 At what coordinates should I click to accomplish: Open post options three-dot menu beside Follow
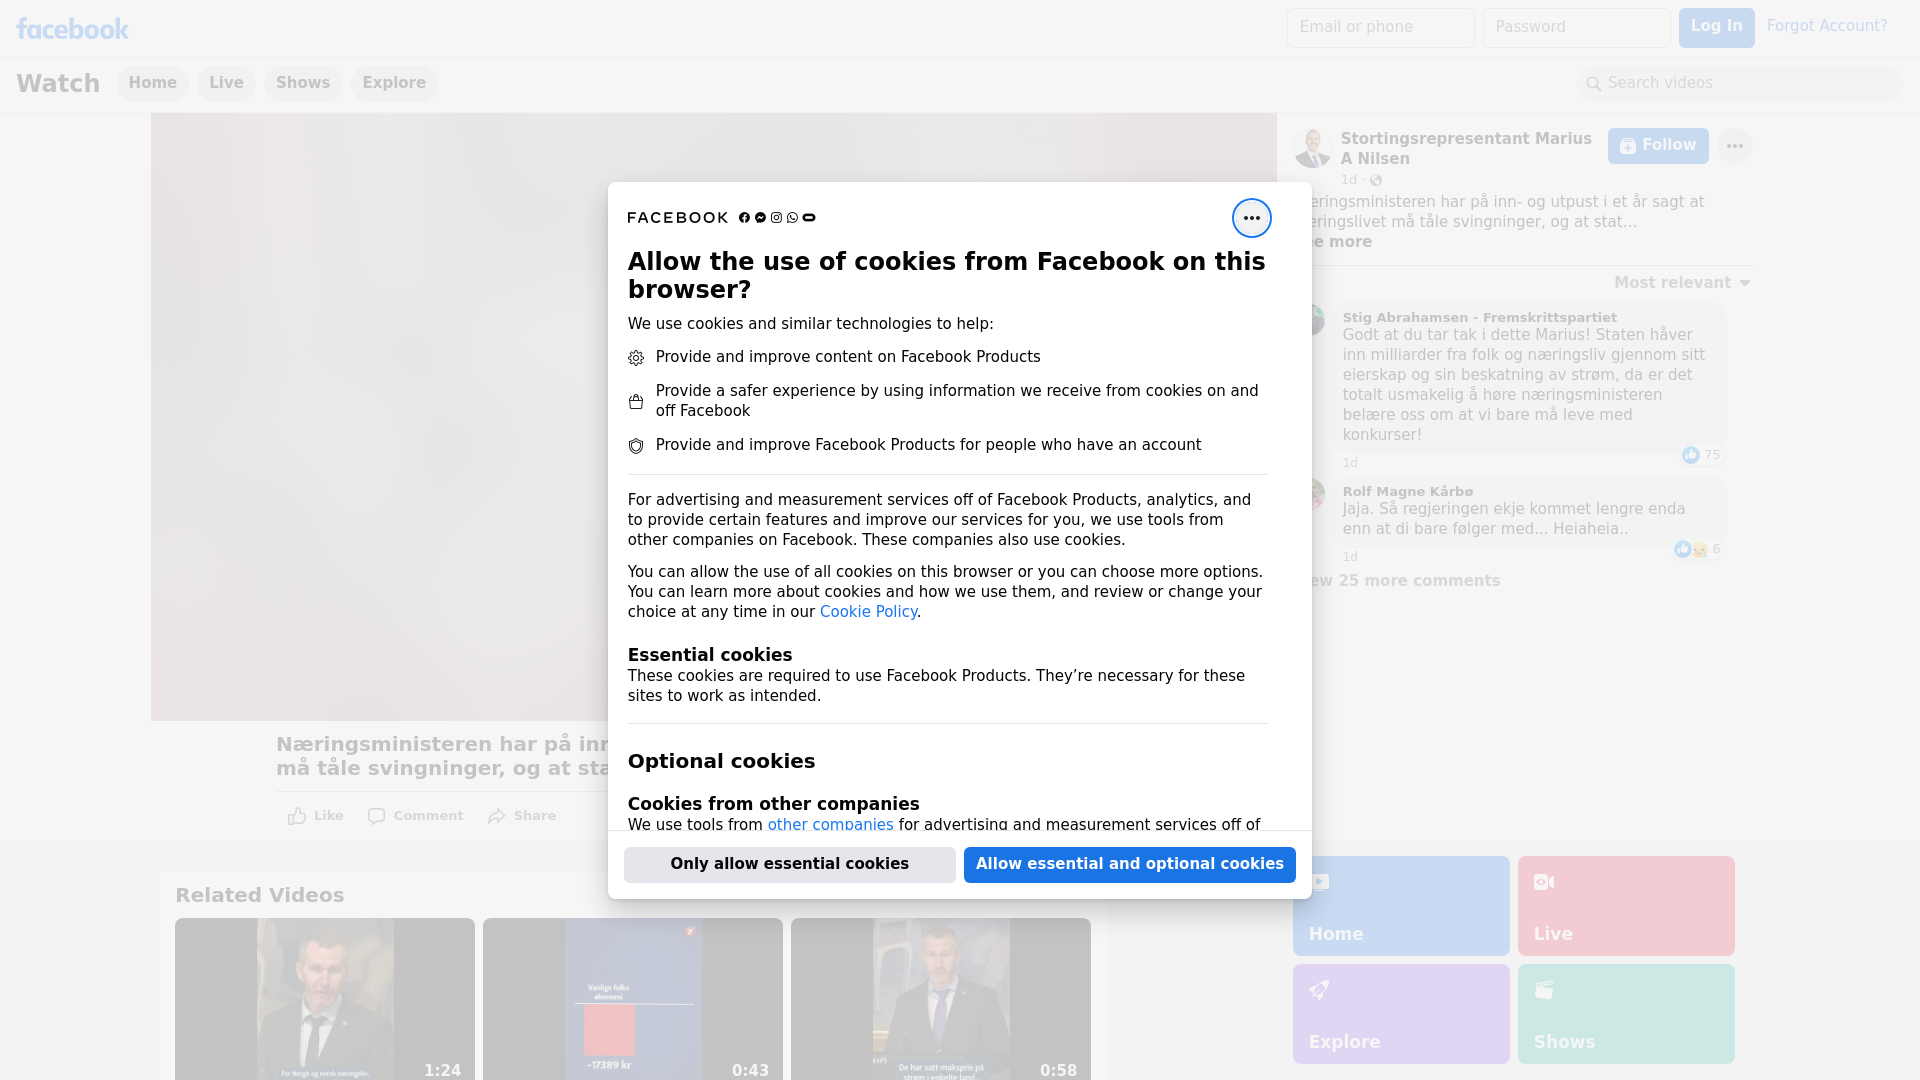click(1734, 146)
